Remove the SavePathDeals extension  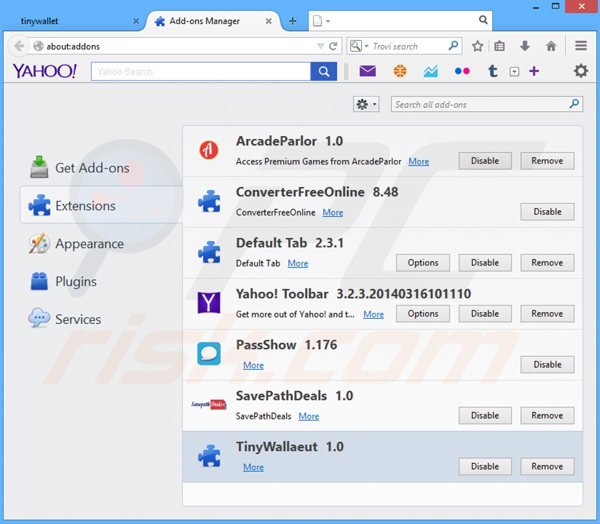coord(547,415)
